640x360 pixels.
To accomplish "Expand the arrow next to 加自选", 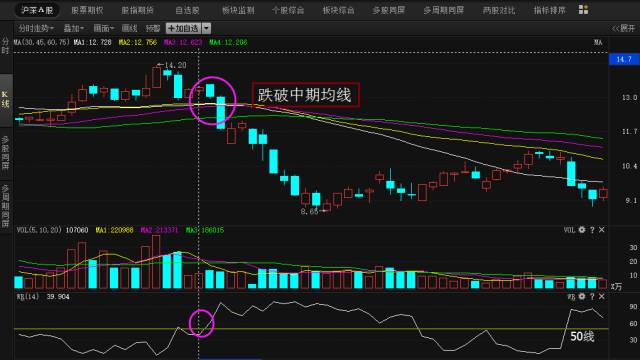I will click(x=207, y=28).
